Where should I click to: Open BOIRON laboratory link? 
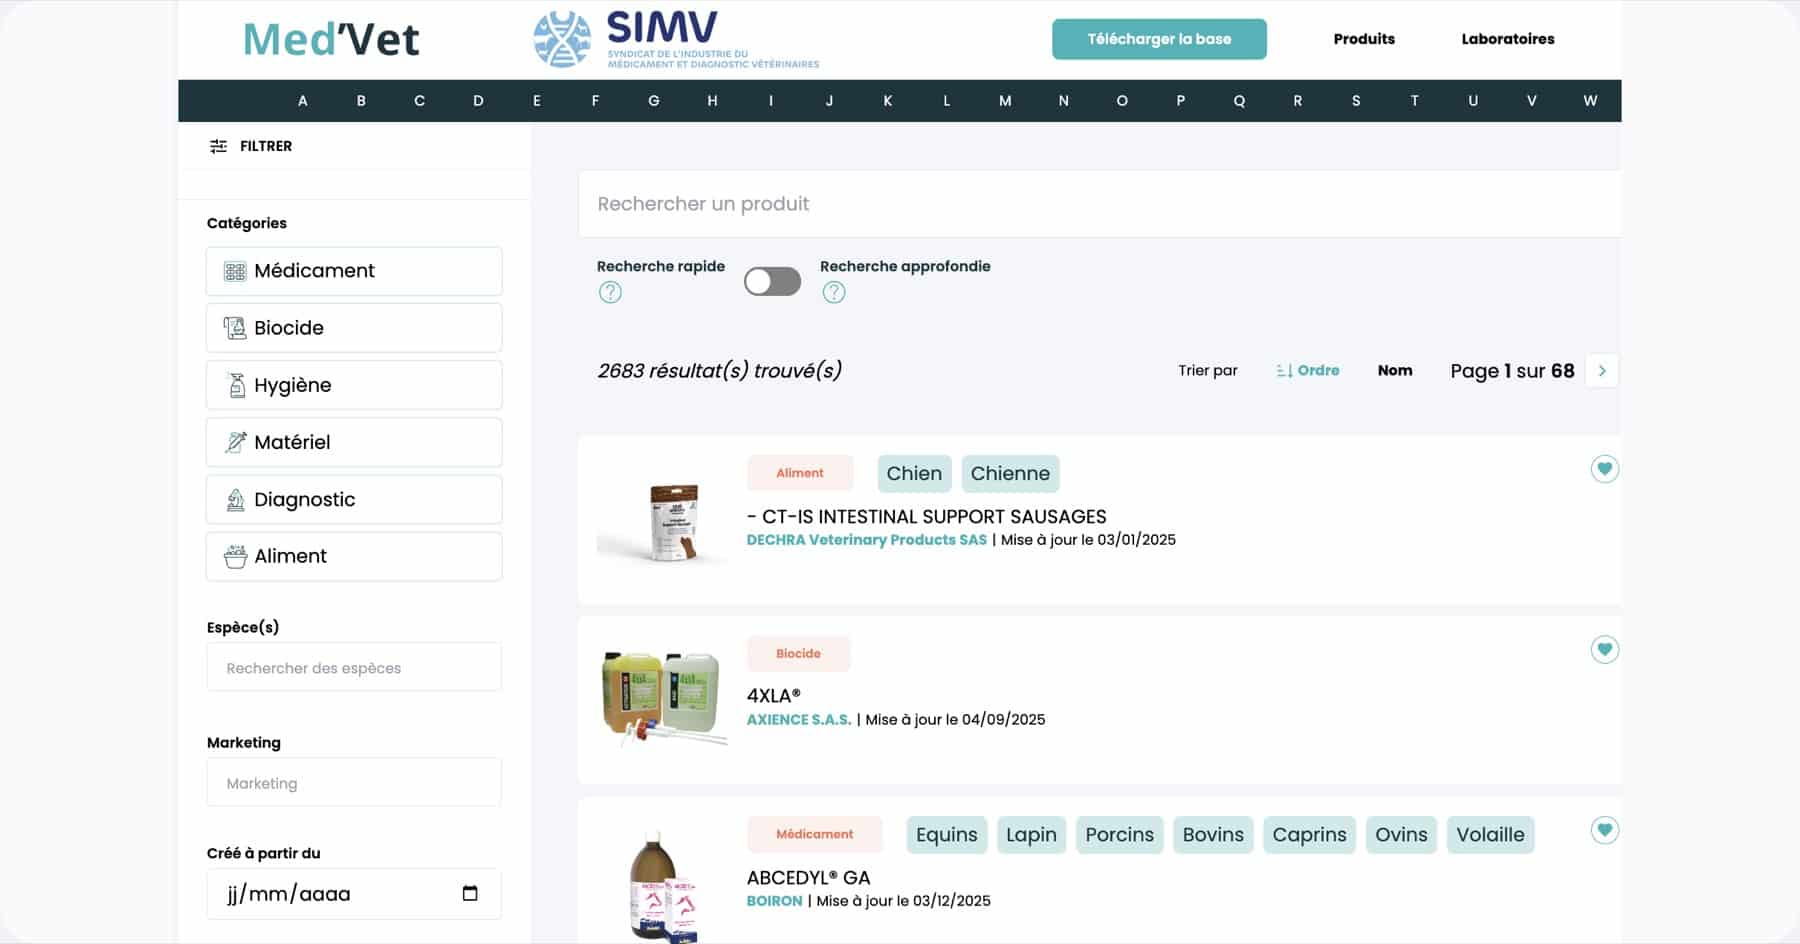(774, 901)
